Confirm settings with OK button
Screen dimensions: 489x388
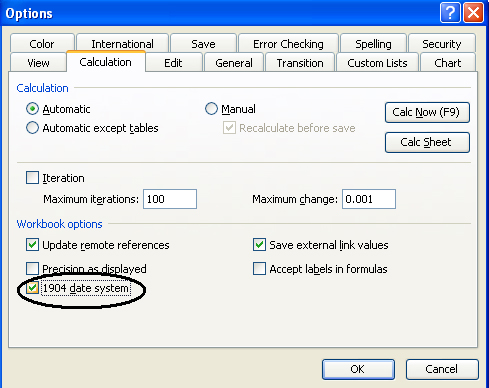358,369
